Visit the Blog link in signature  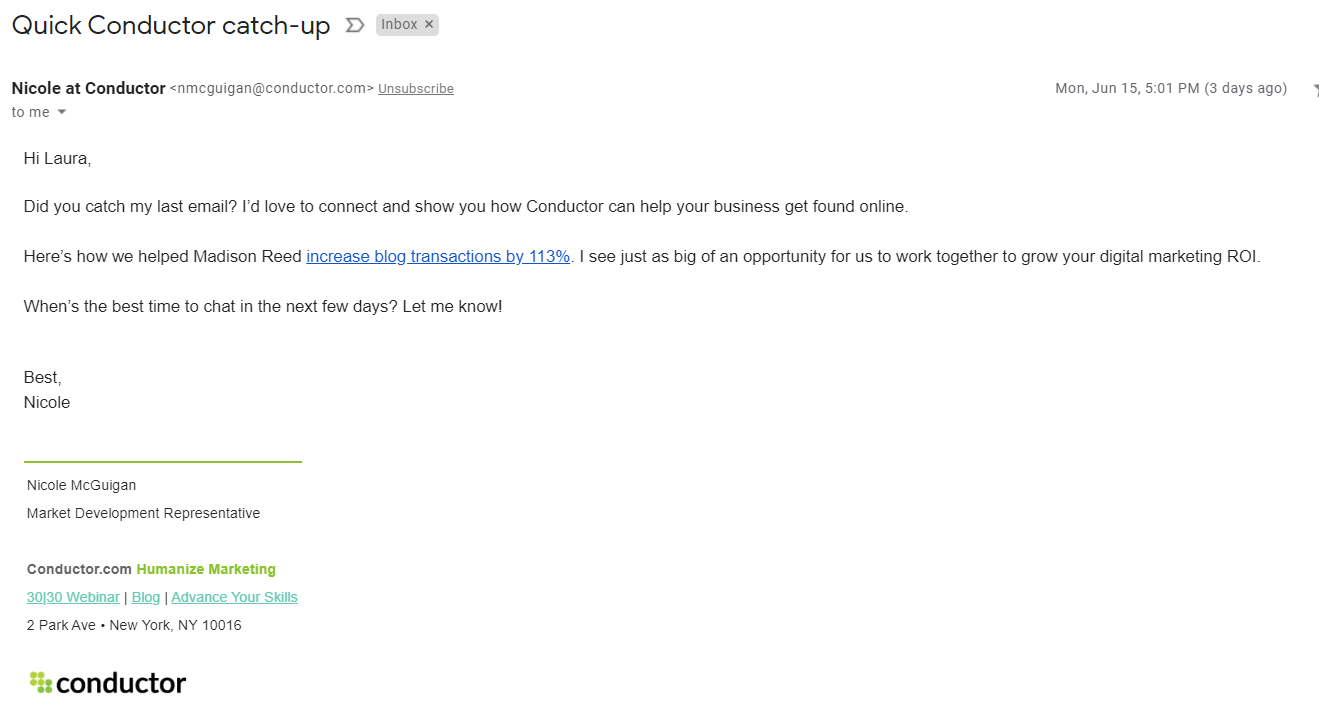point(146,597)
